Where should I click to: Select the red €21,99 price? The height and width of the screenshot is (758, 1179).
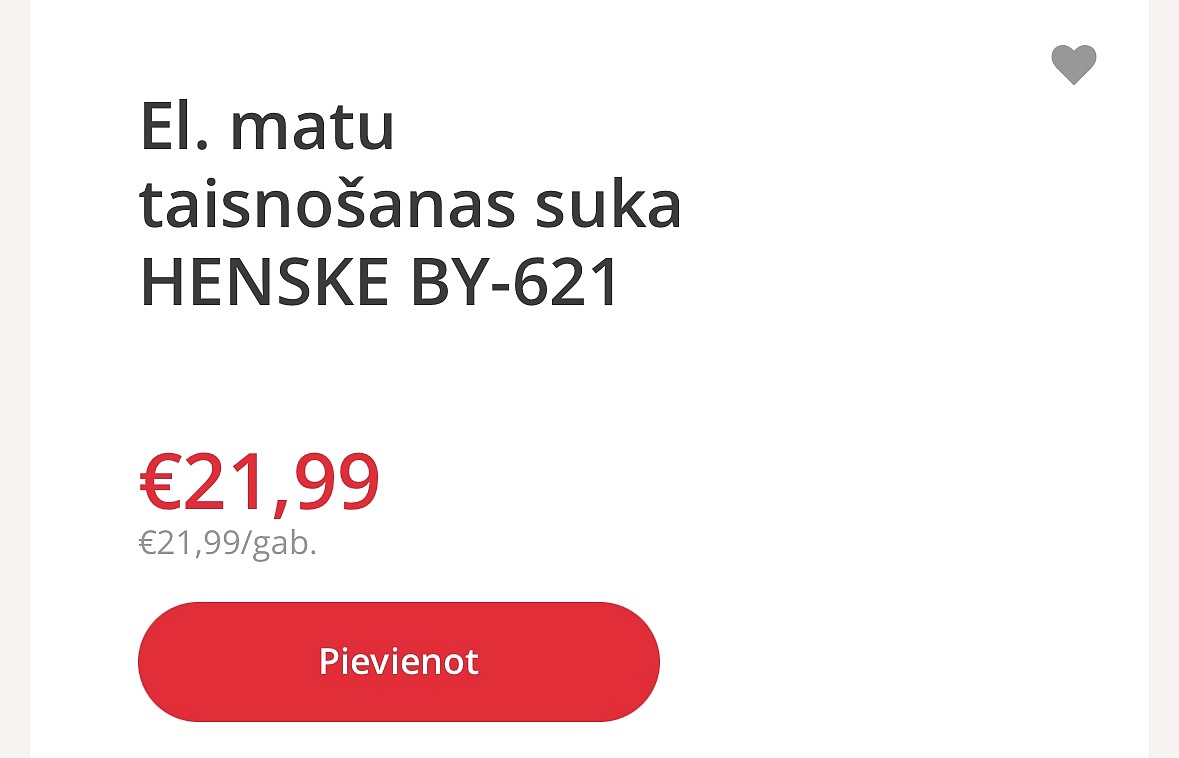pyautogui.click(x=259, y=483)
